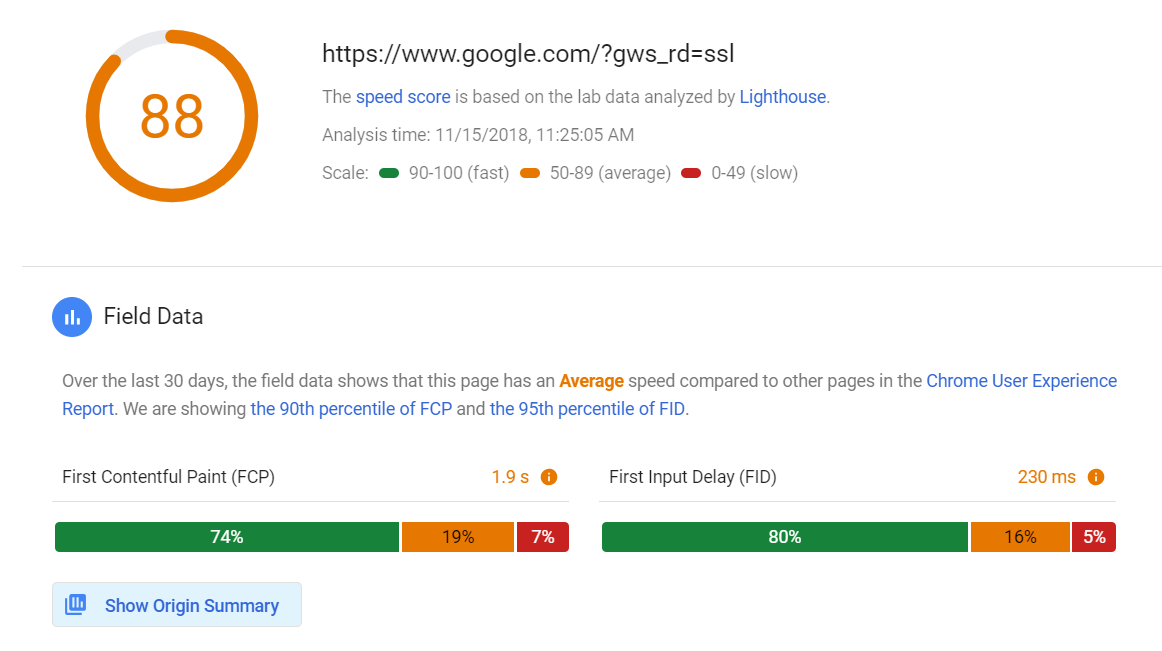Screen dimensions: 1162x651
Task: Click the FCP info icon
Action: click(548, 477)
